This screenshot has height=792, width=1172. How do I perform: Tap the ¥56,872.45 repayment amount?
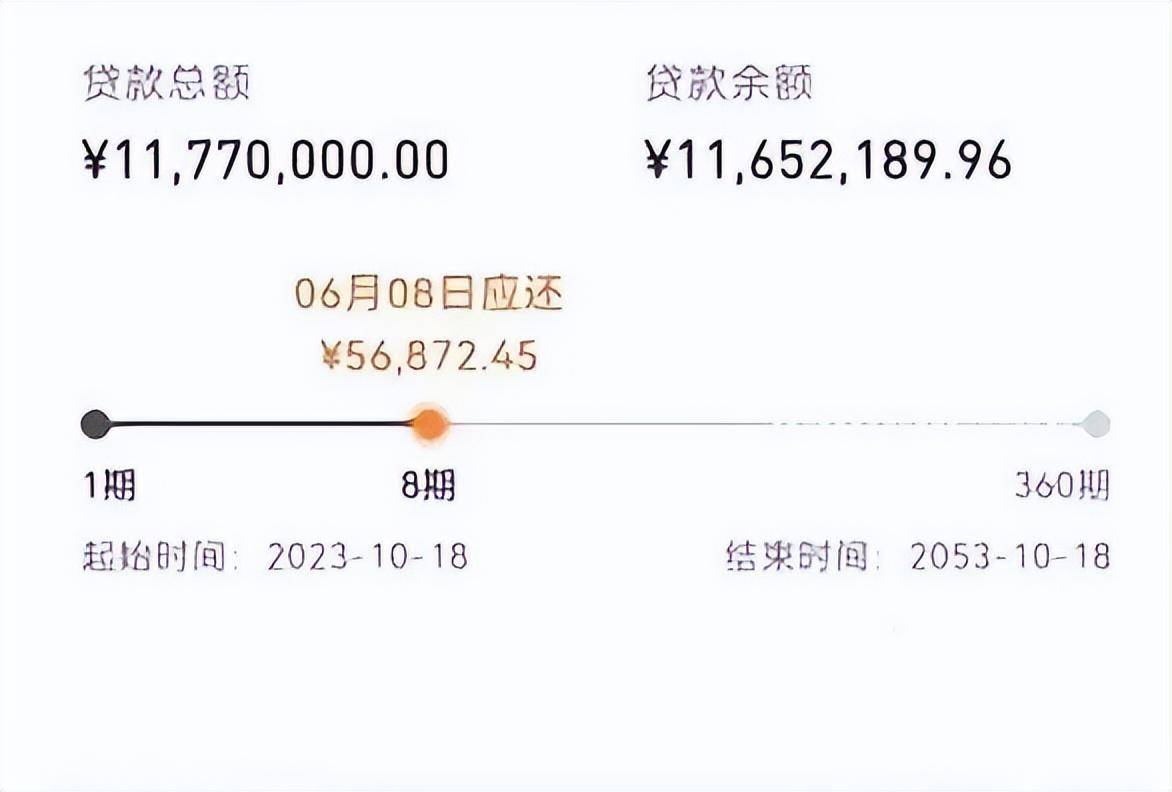coord(429,356)
